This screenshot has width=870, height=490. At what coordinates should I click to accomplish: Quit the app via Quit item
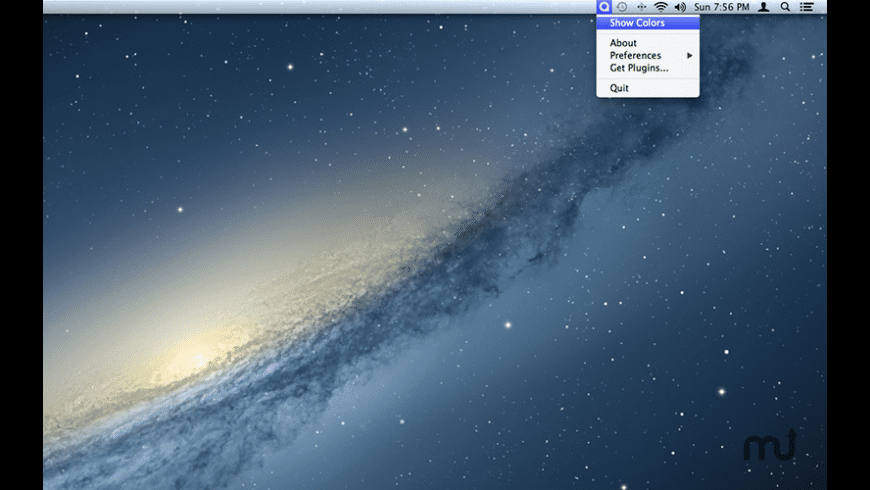619,88
